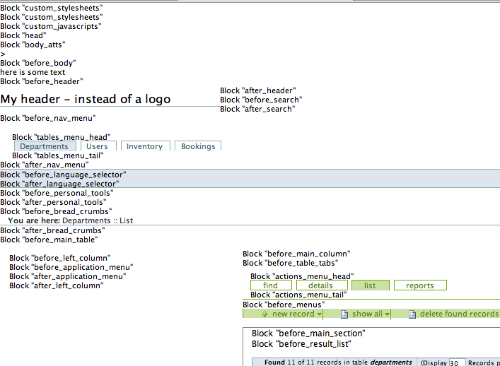Screen dimensions: 500x366
Task: Click the text Block "before_result_list"
Action: pos(302,344)
